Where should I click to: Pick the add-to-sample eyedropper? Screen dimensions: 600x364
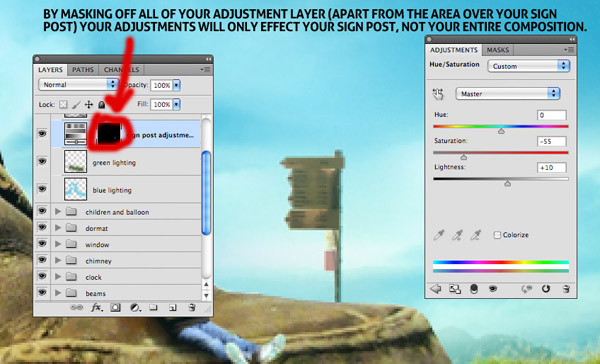pyautogui.click(x=457, y=235)
